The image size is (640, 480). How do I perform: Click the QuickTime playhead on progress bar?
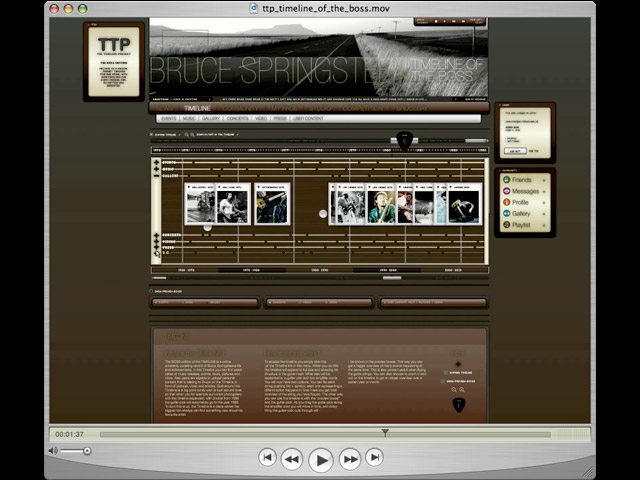coord(385,433)
